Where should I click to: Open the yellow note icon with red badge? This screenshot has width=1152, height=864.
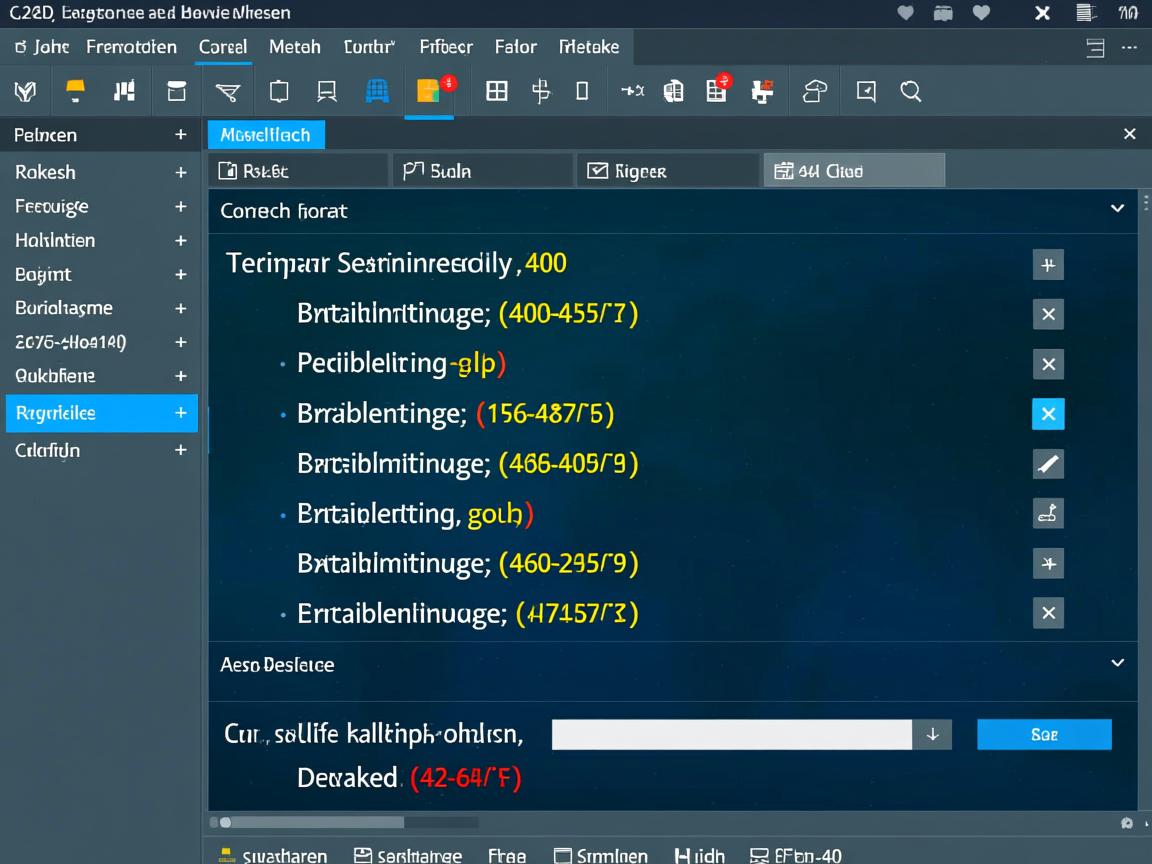[x=430, y=91]
